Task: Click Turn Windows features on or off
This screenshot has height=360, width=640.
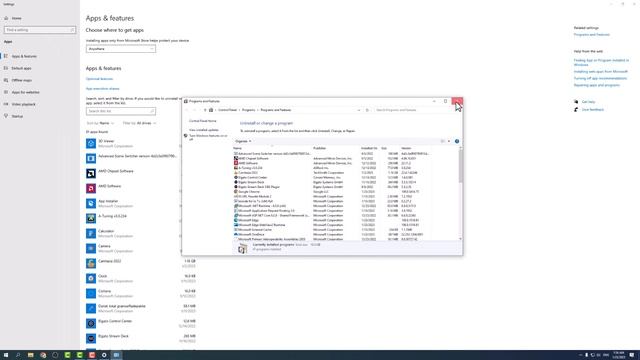Action: (208, 137)
